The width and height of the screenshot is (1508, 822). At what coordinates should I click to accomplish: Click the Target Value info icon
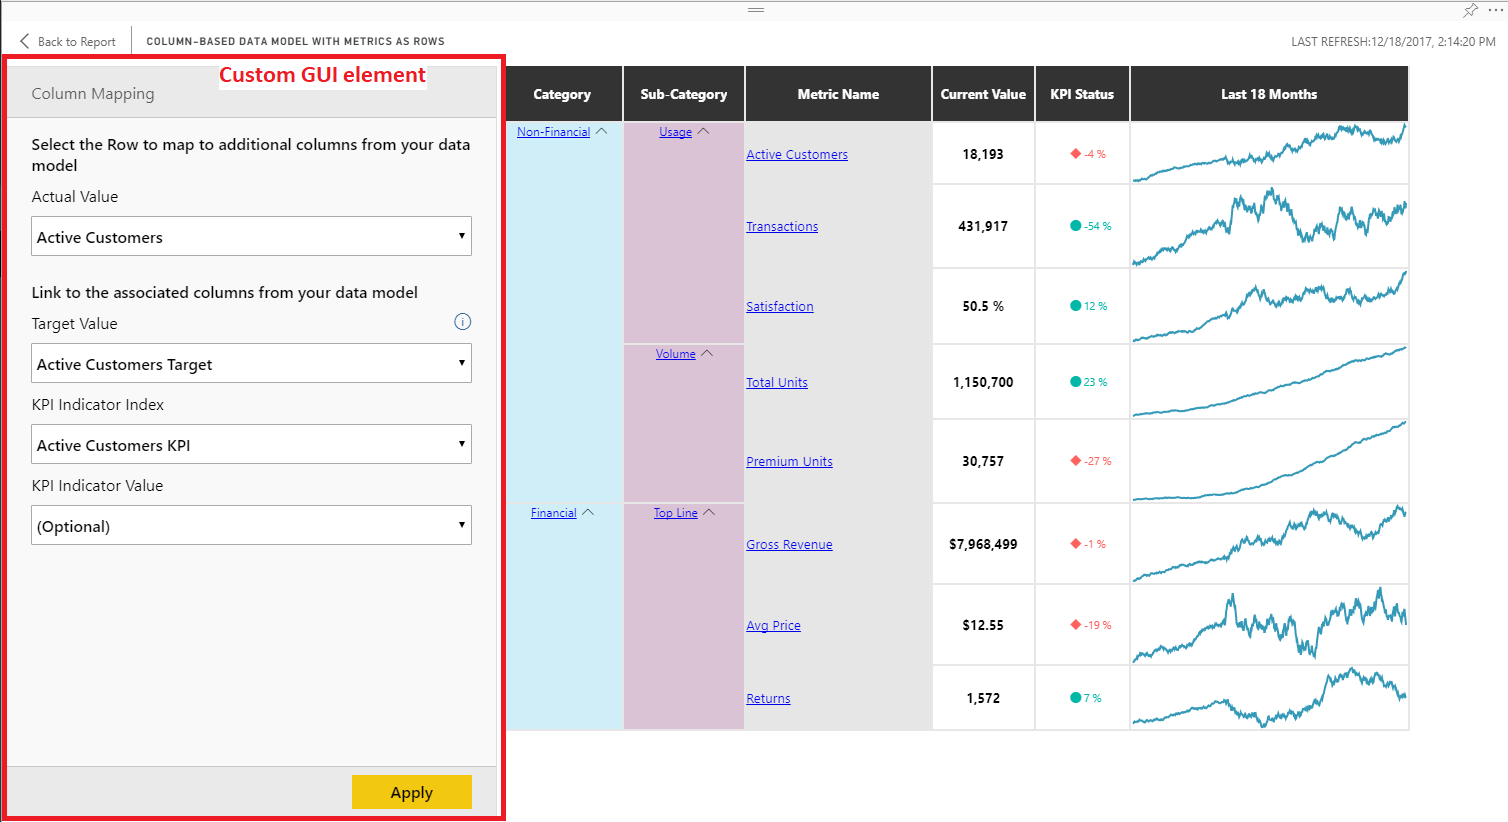coord(462,322)
